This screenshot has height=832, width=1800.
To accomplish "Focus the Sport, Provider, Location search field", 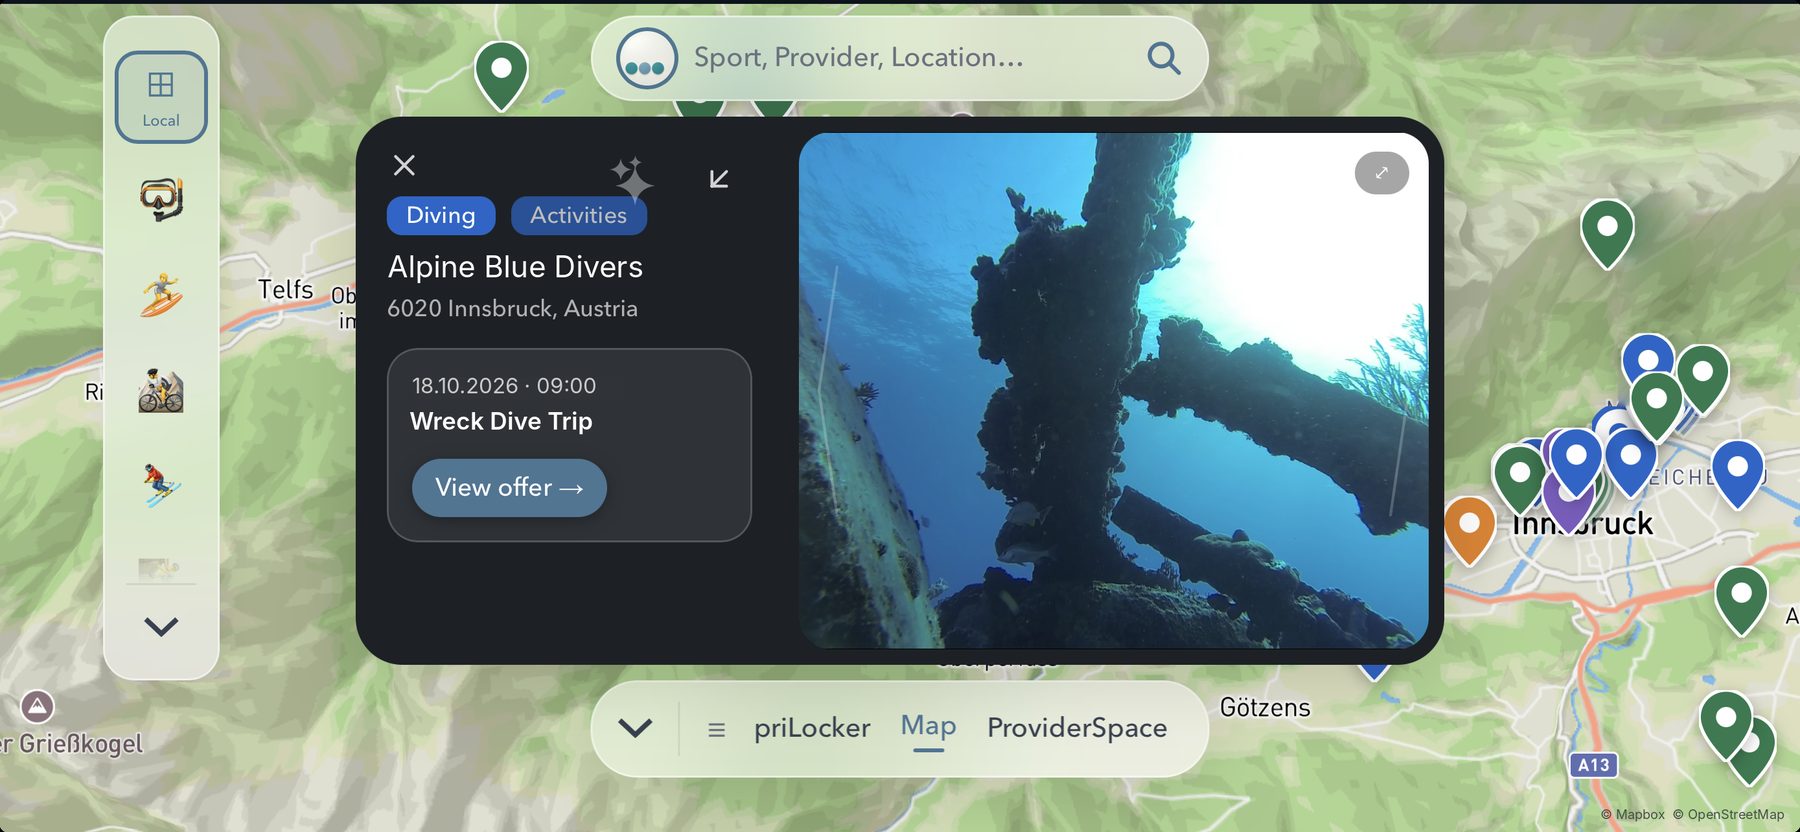I will [900, 58].
